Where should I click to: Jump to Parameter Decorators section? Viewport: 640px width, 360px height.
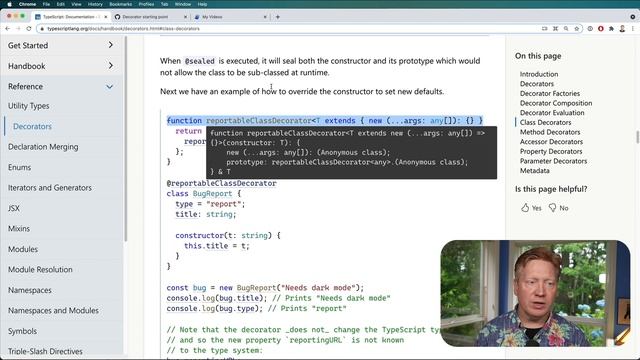(553, 161)
